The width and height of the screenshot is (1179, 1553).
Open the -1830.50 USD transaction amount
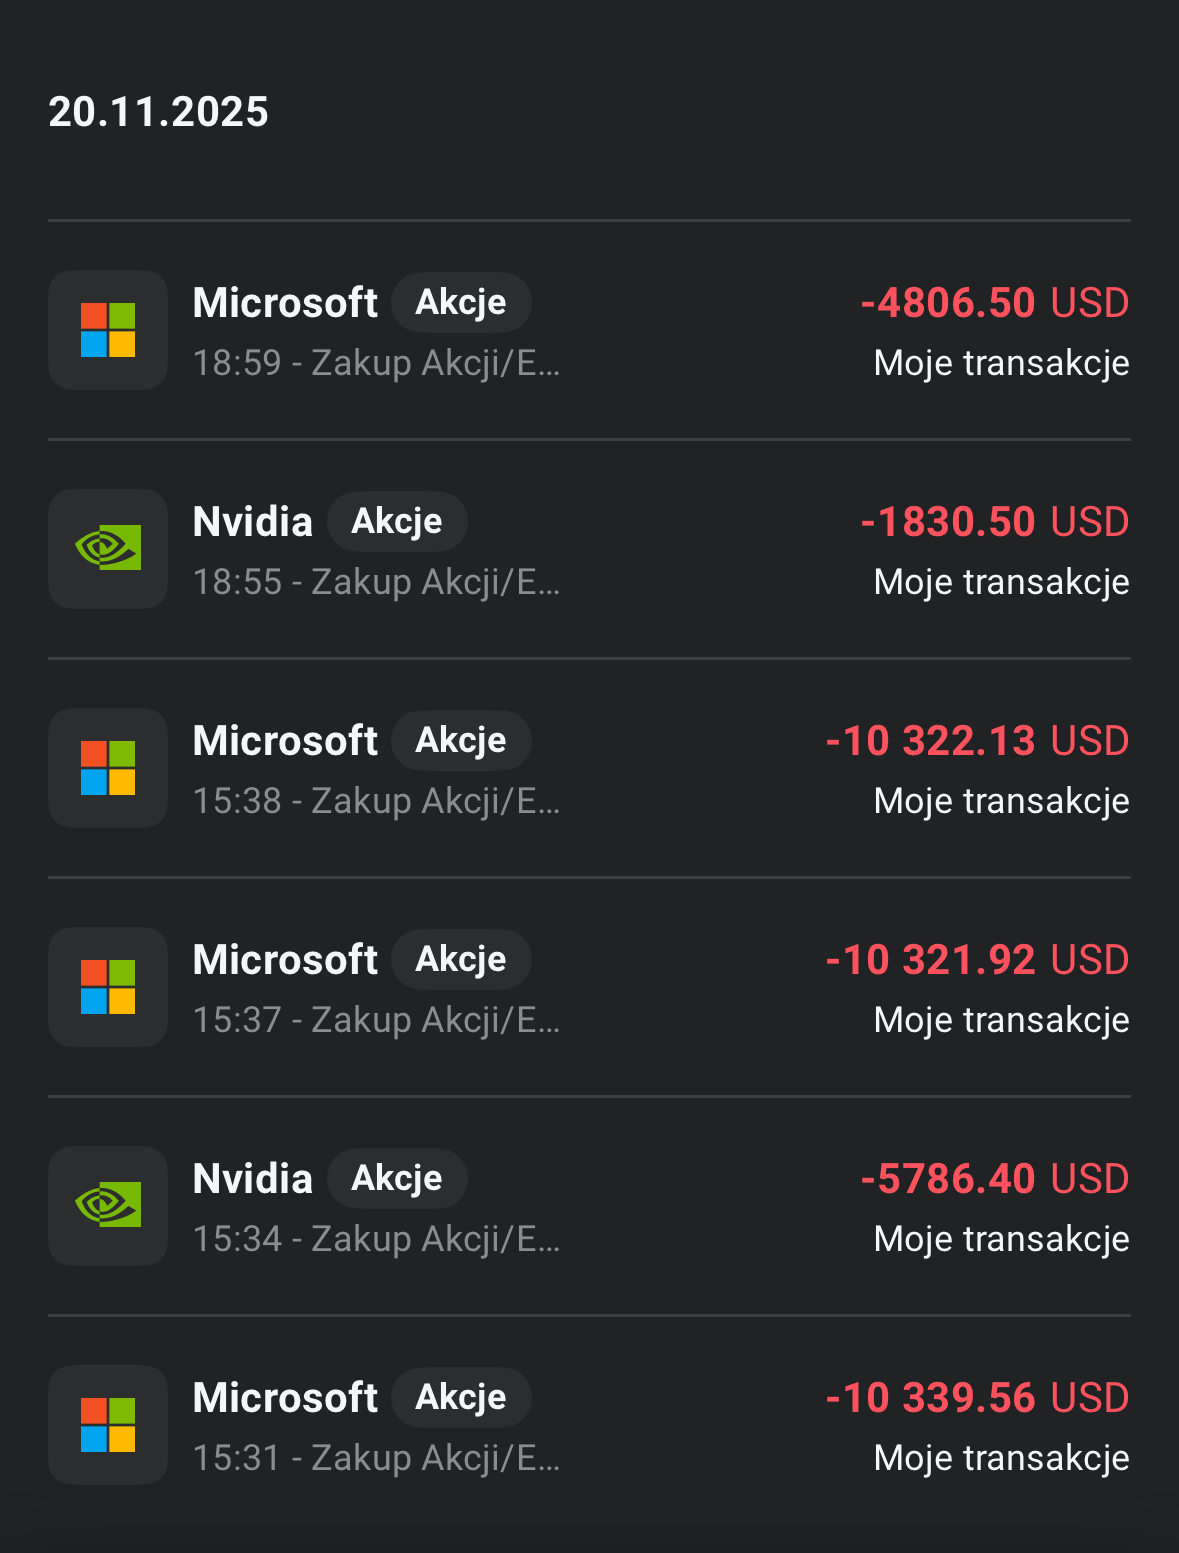pos(994,522)
